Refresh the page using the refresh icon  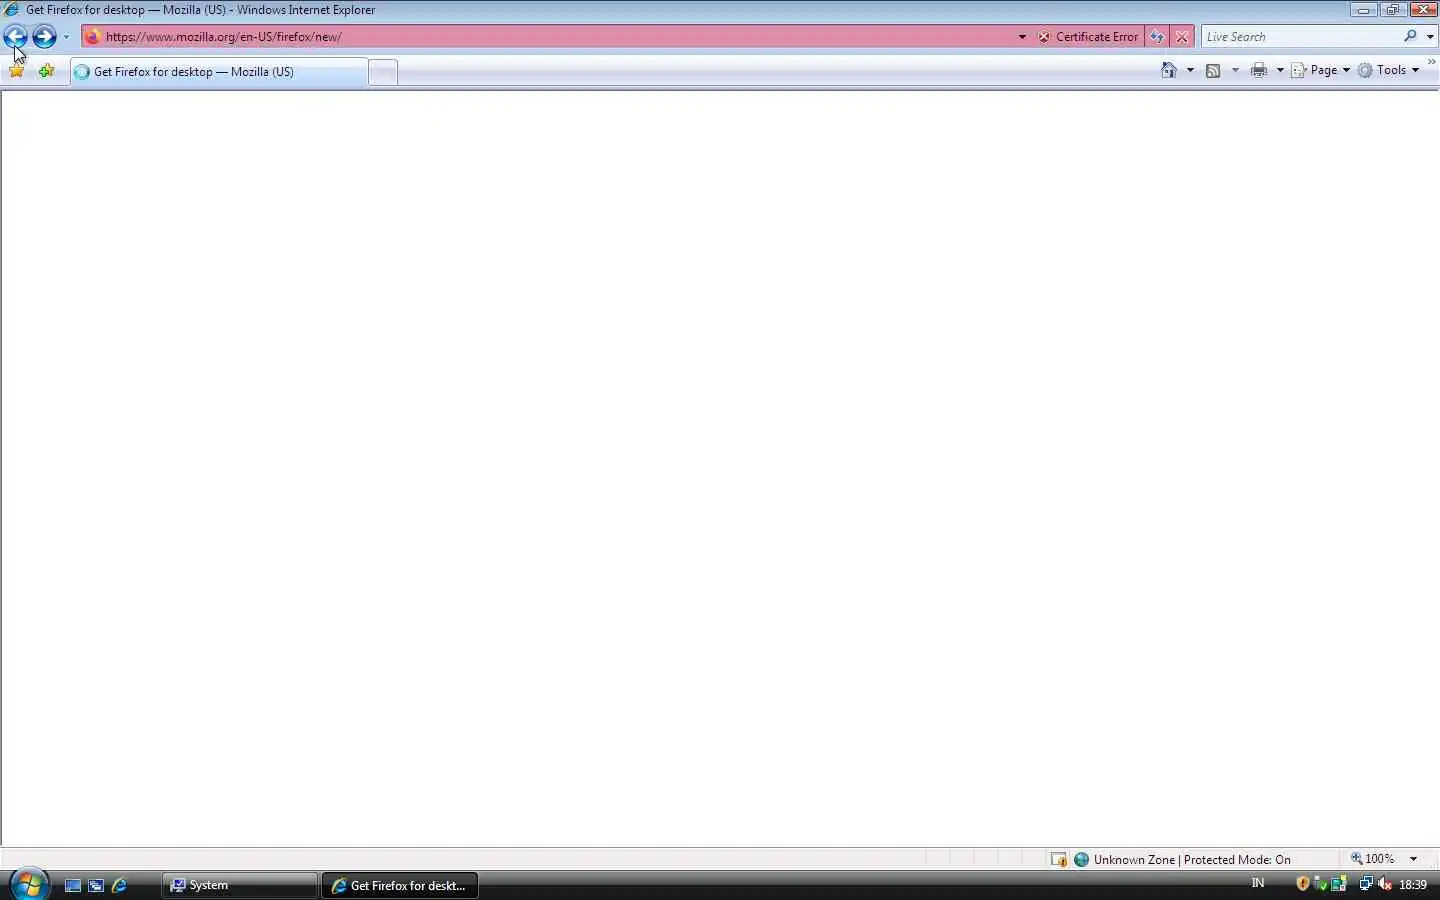click(1157, 37)
